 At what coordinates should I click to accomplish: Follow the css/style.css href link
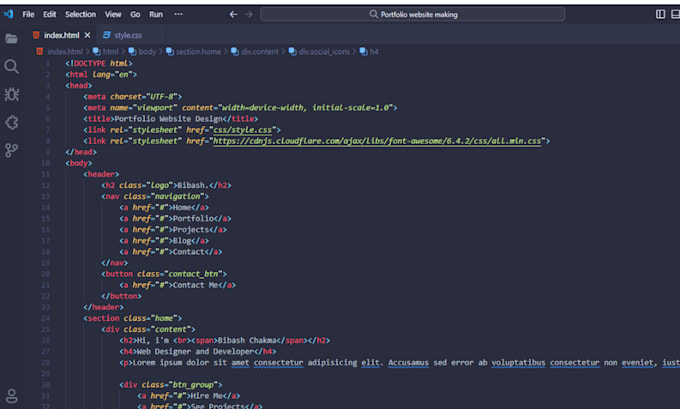click(242, 130)
